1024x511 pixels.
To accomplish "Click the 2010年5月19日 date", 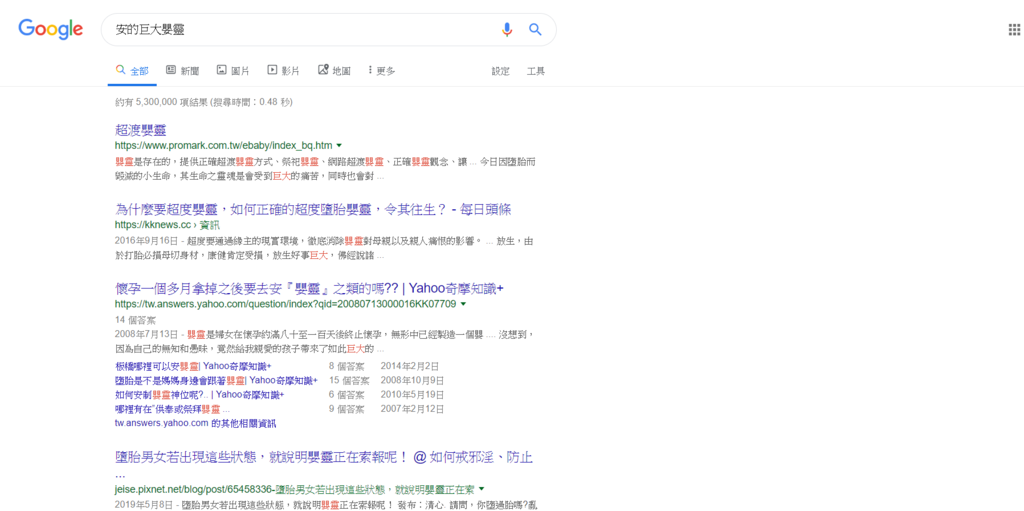I will [x=411, y=395].
